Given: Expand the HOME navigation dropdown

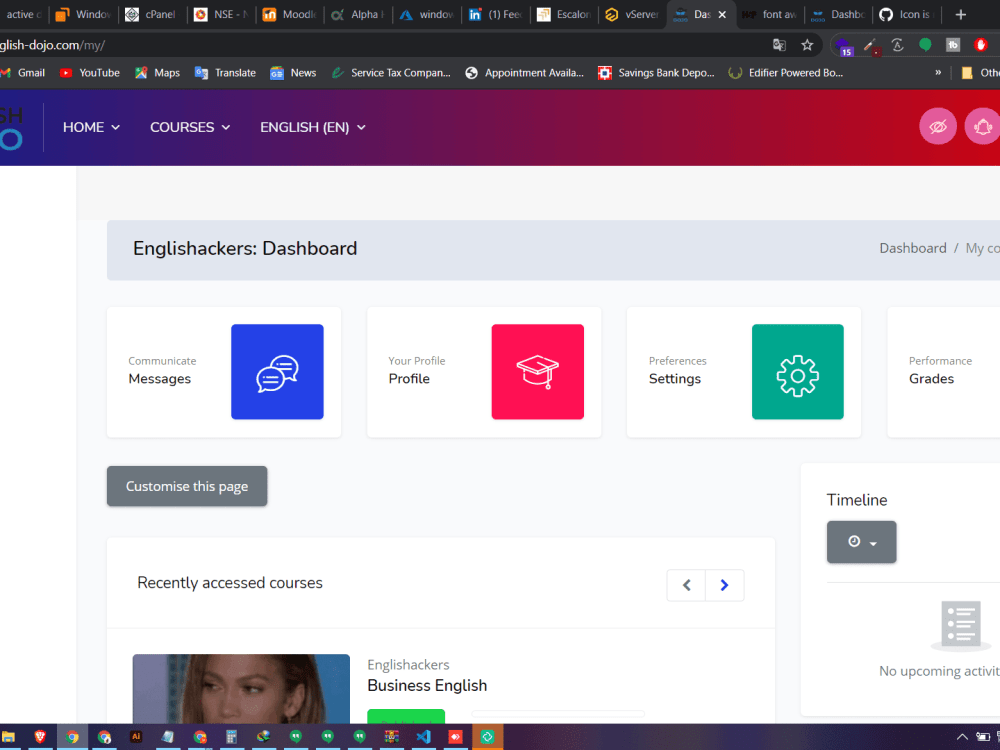Looking at the screenshot, I should (x=91, y=127).
